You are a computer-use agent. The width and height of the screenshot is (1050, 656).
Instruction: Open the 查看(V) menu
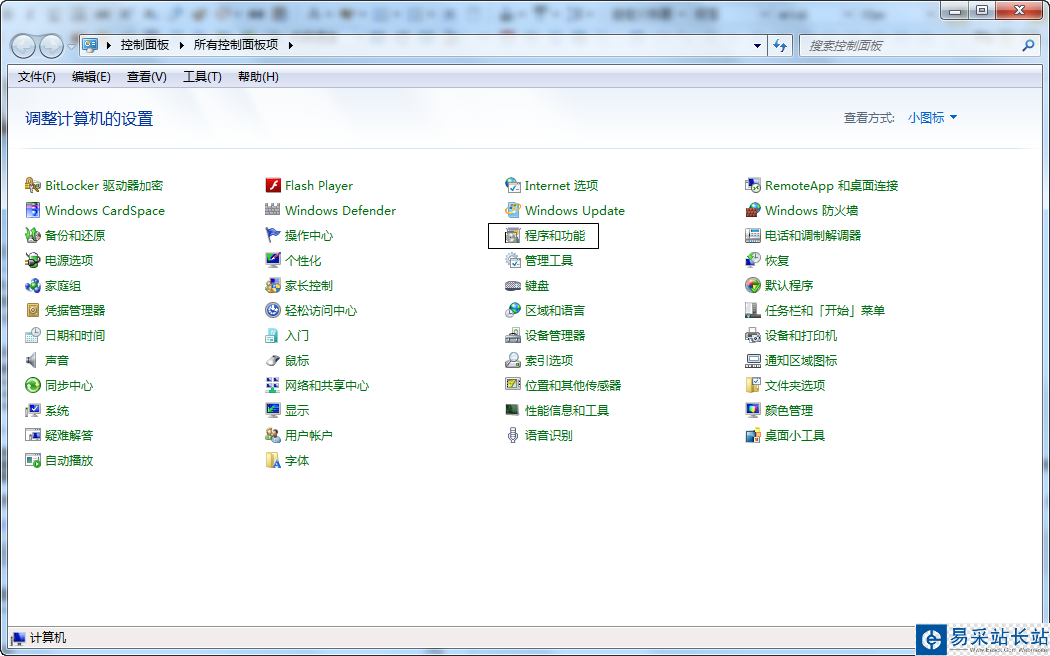coord(147,77)
